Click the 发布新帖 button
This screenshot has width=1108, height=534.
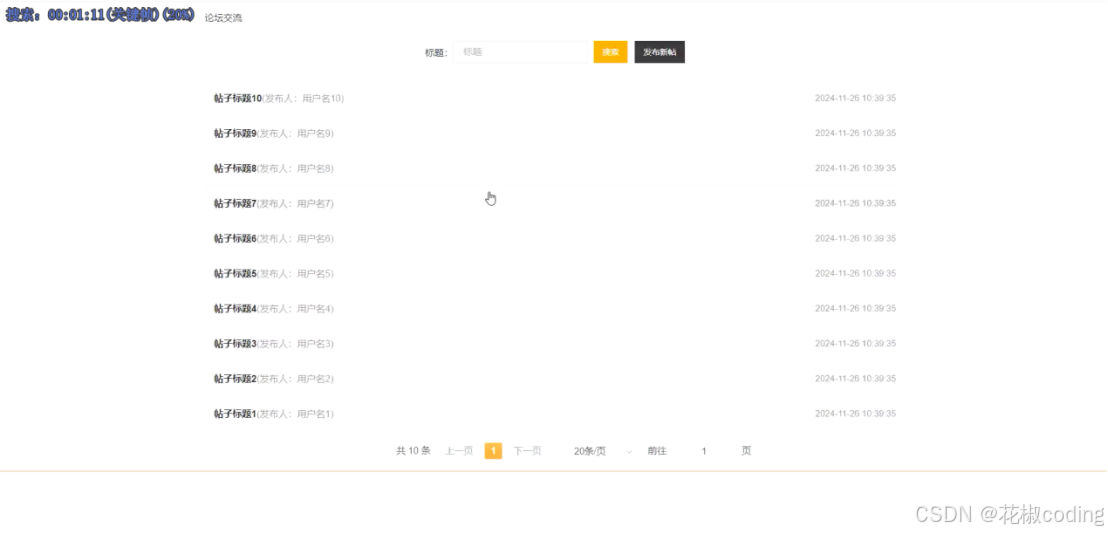pos(659,52)
